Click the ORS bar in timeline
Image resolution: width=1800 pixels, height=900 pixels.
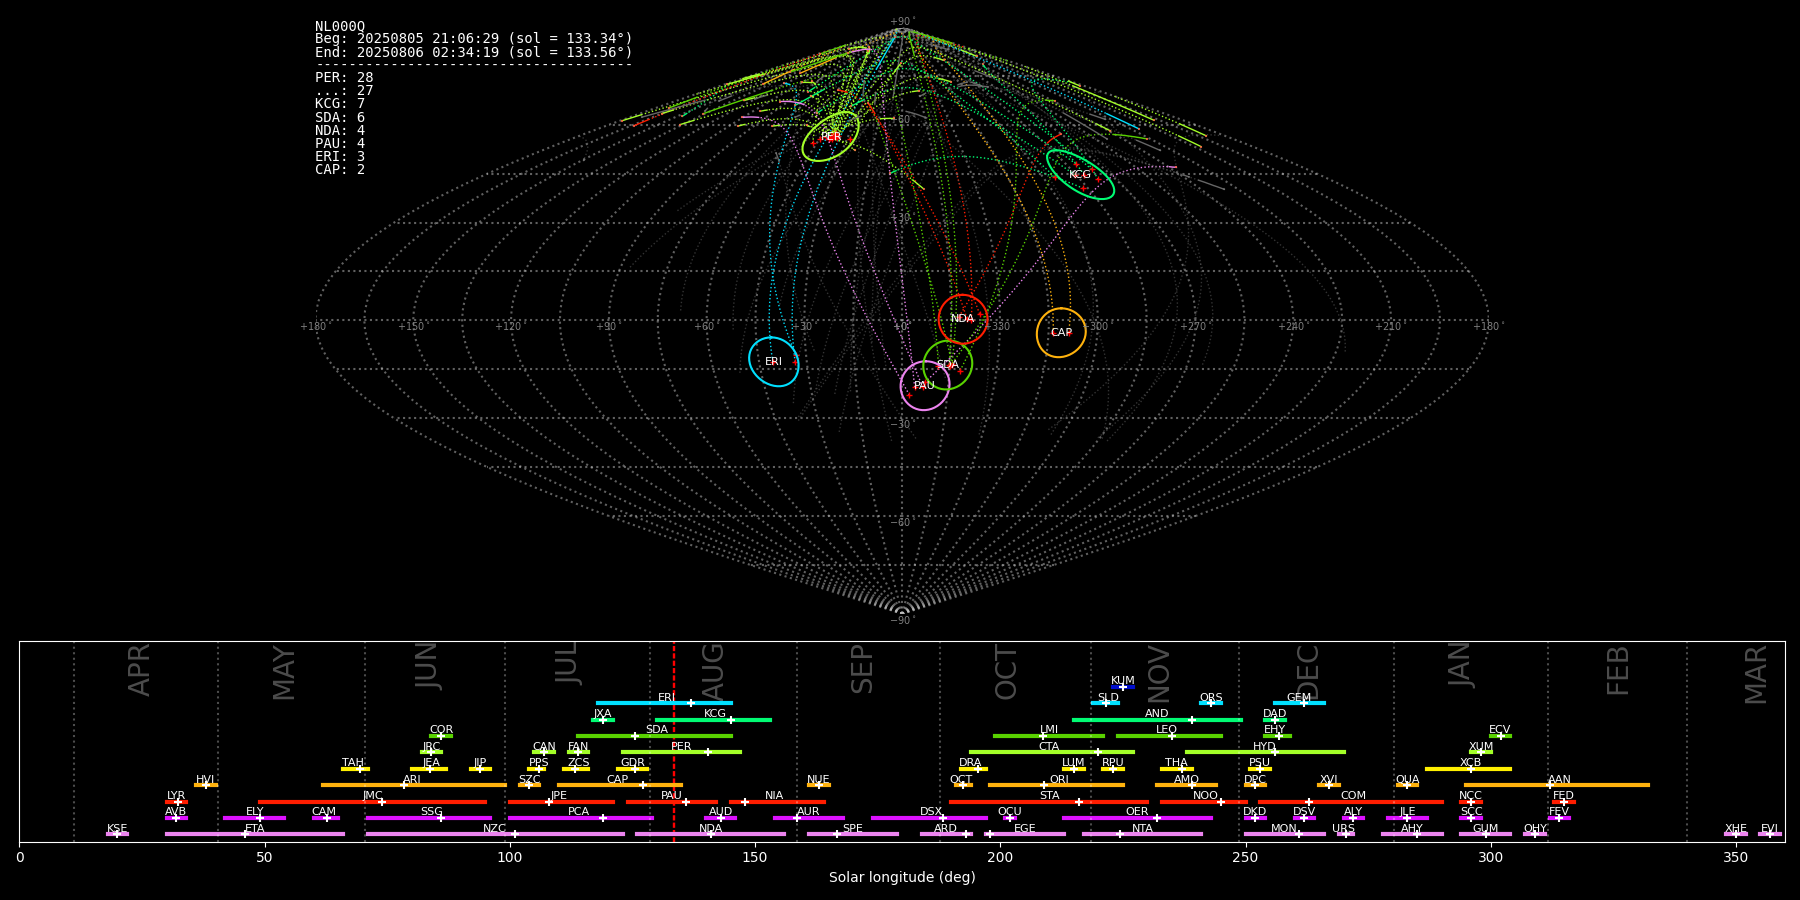tap(1211, 703)
